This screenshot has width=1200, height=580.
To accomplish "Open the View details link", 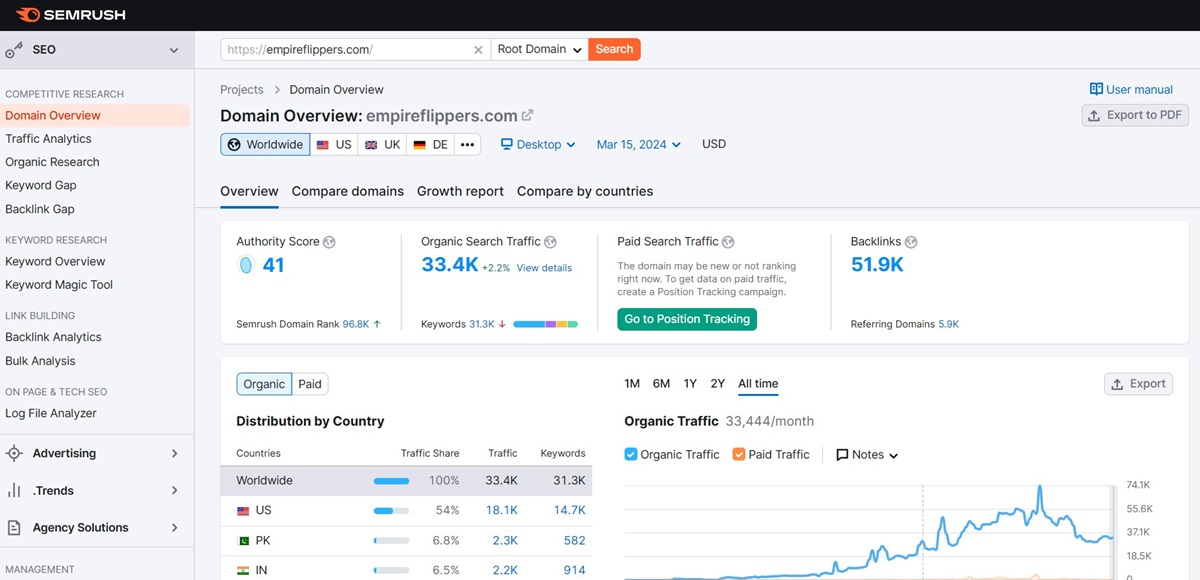I will pyautogui.click(x=544, y=268).
